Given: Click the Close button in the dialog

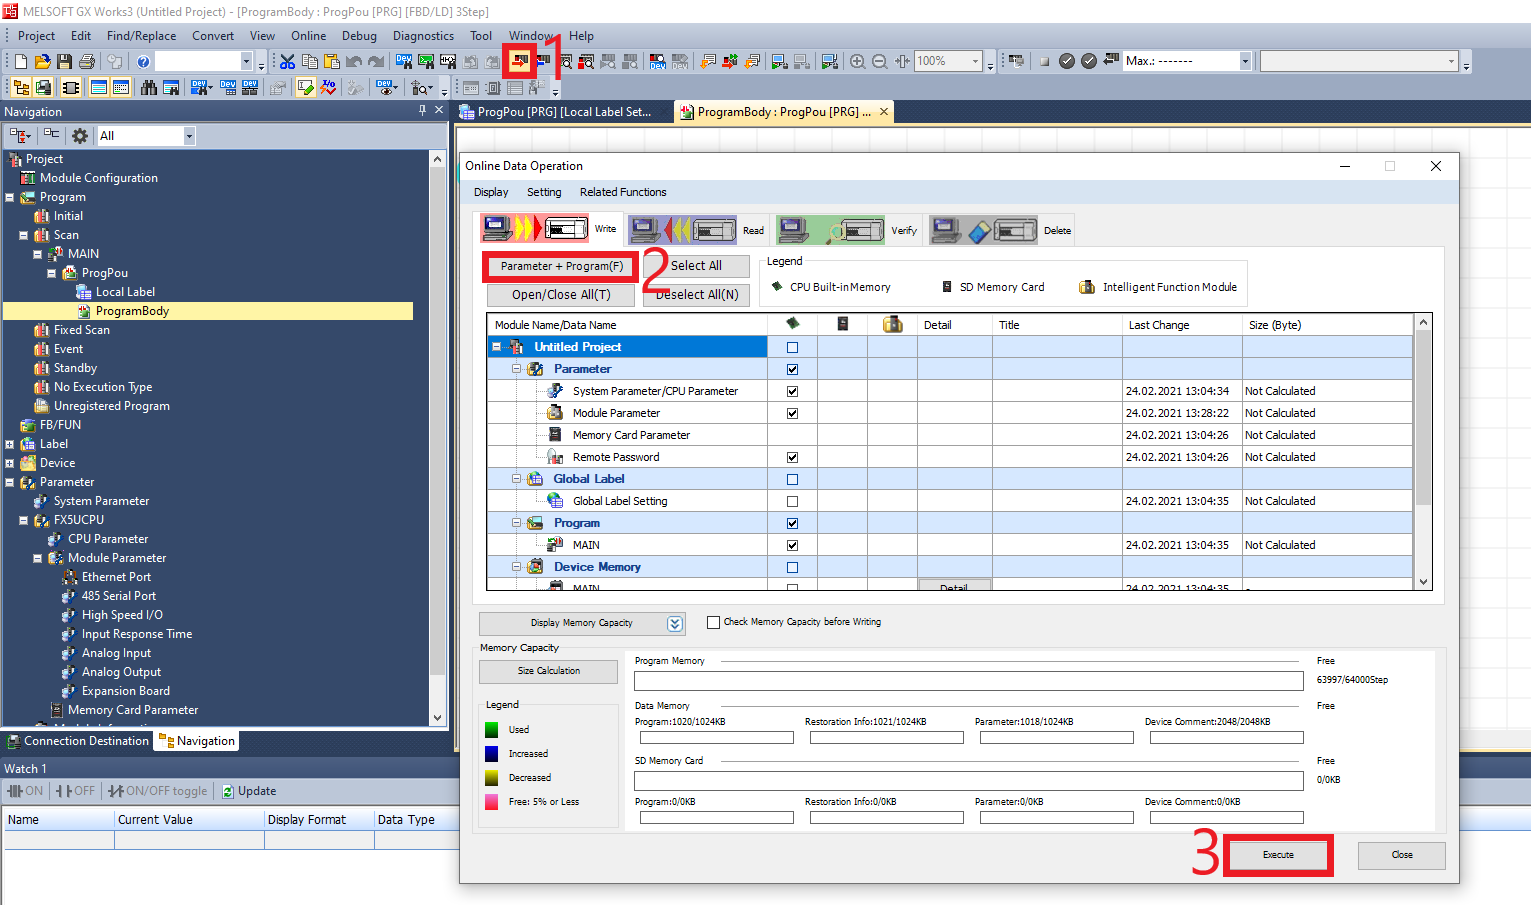Looking at the screenshot, I should point(1402,855).
